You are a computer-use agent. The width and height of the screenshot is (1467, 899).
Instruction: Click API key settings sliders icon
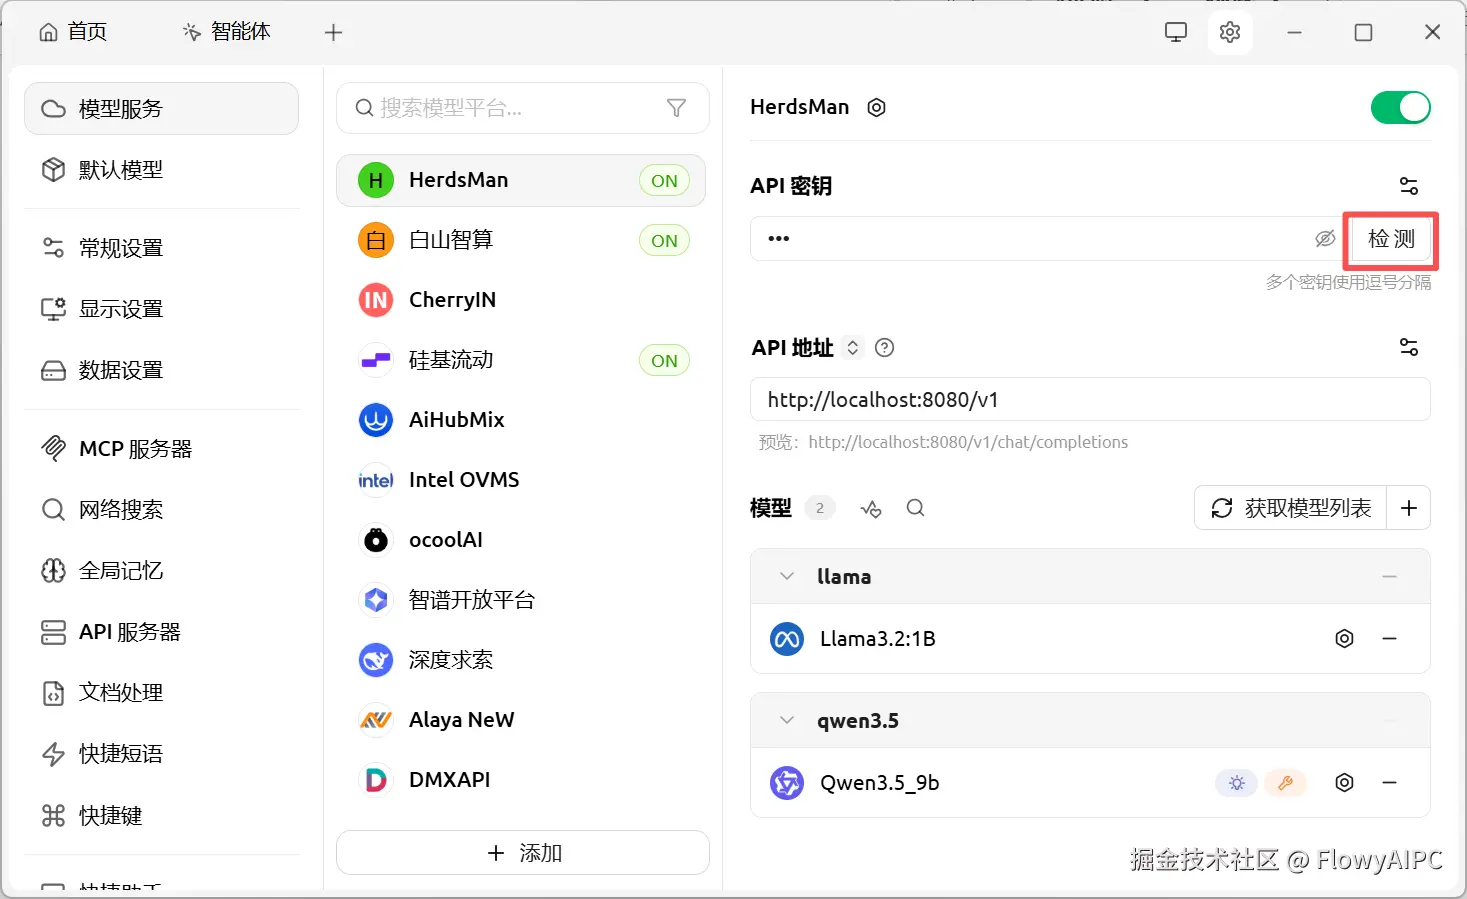(1409, 186)
